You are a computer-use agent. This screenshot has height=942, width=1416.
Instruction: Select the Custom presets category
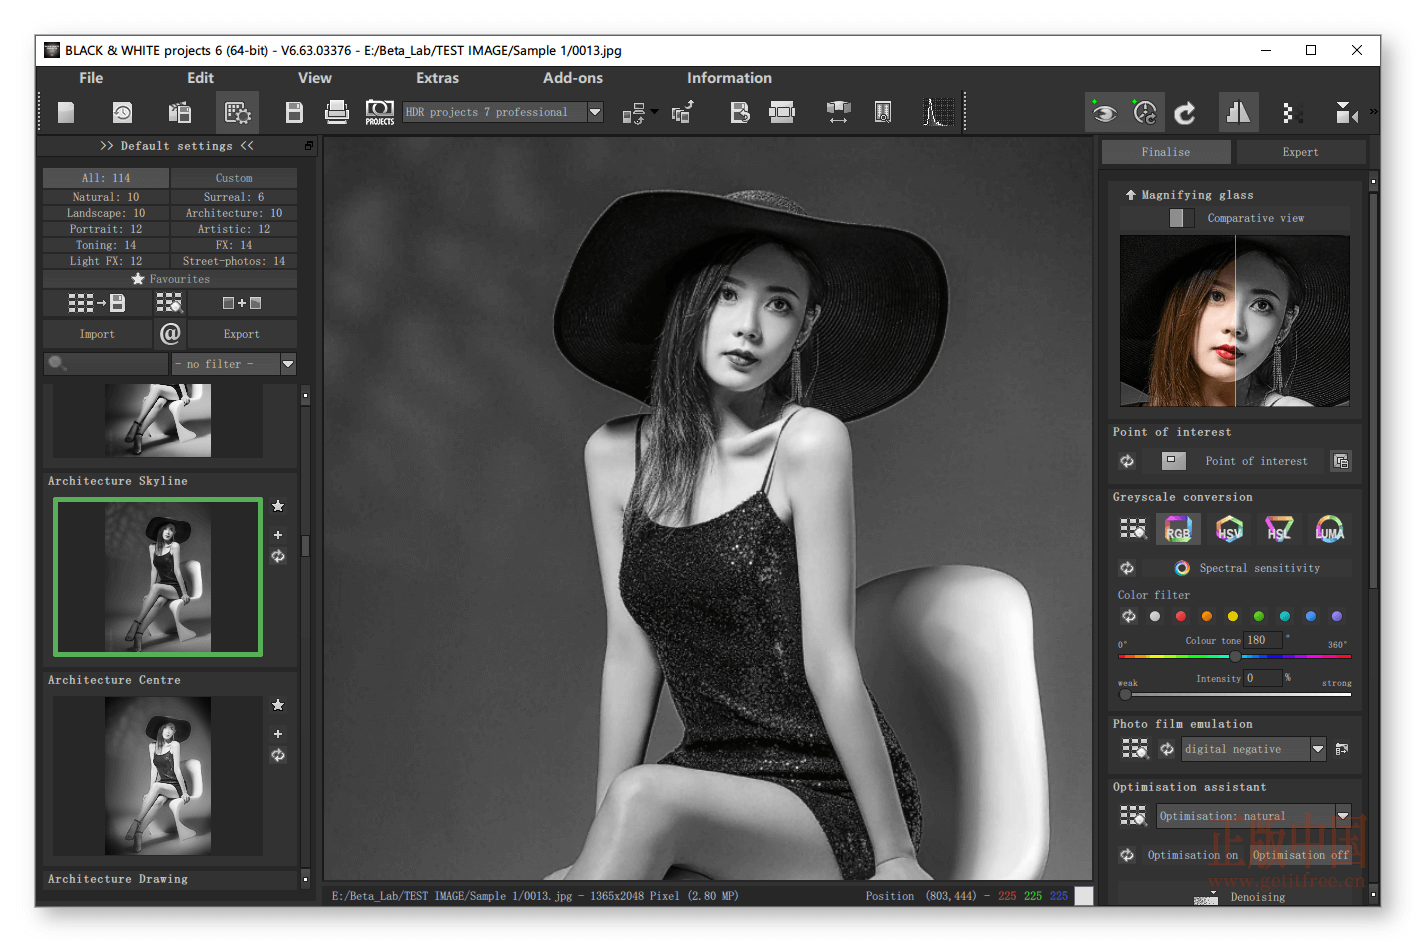point(234,178)
